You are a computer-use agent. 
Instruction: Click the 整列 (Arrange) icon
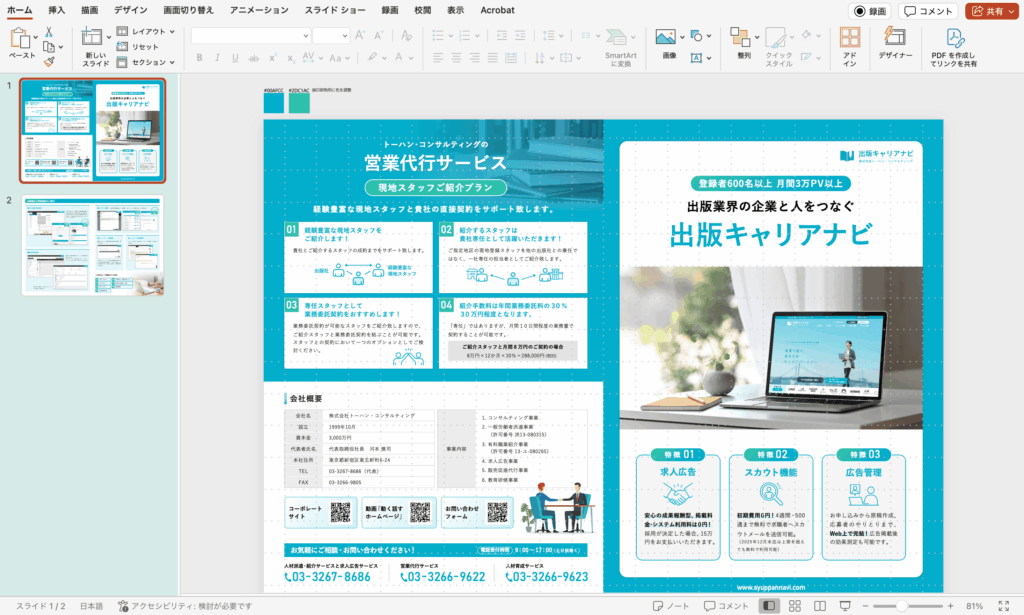point(741,38)
